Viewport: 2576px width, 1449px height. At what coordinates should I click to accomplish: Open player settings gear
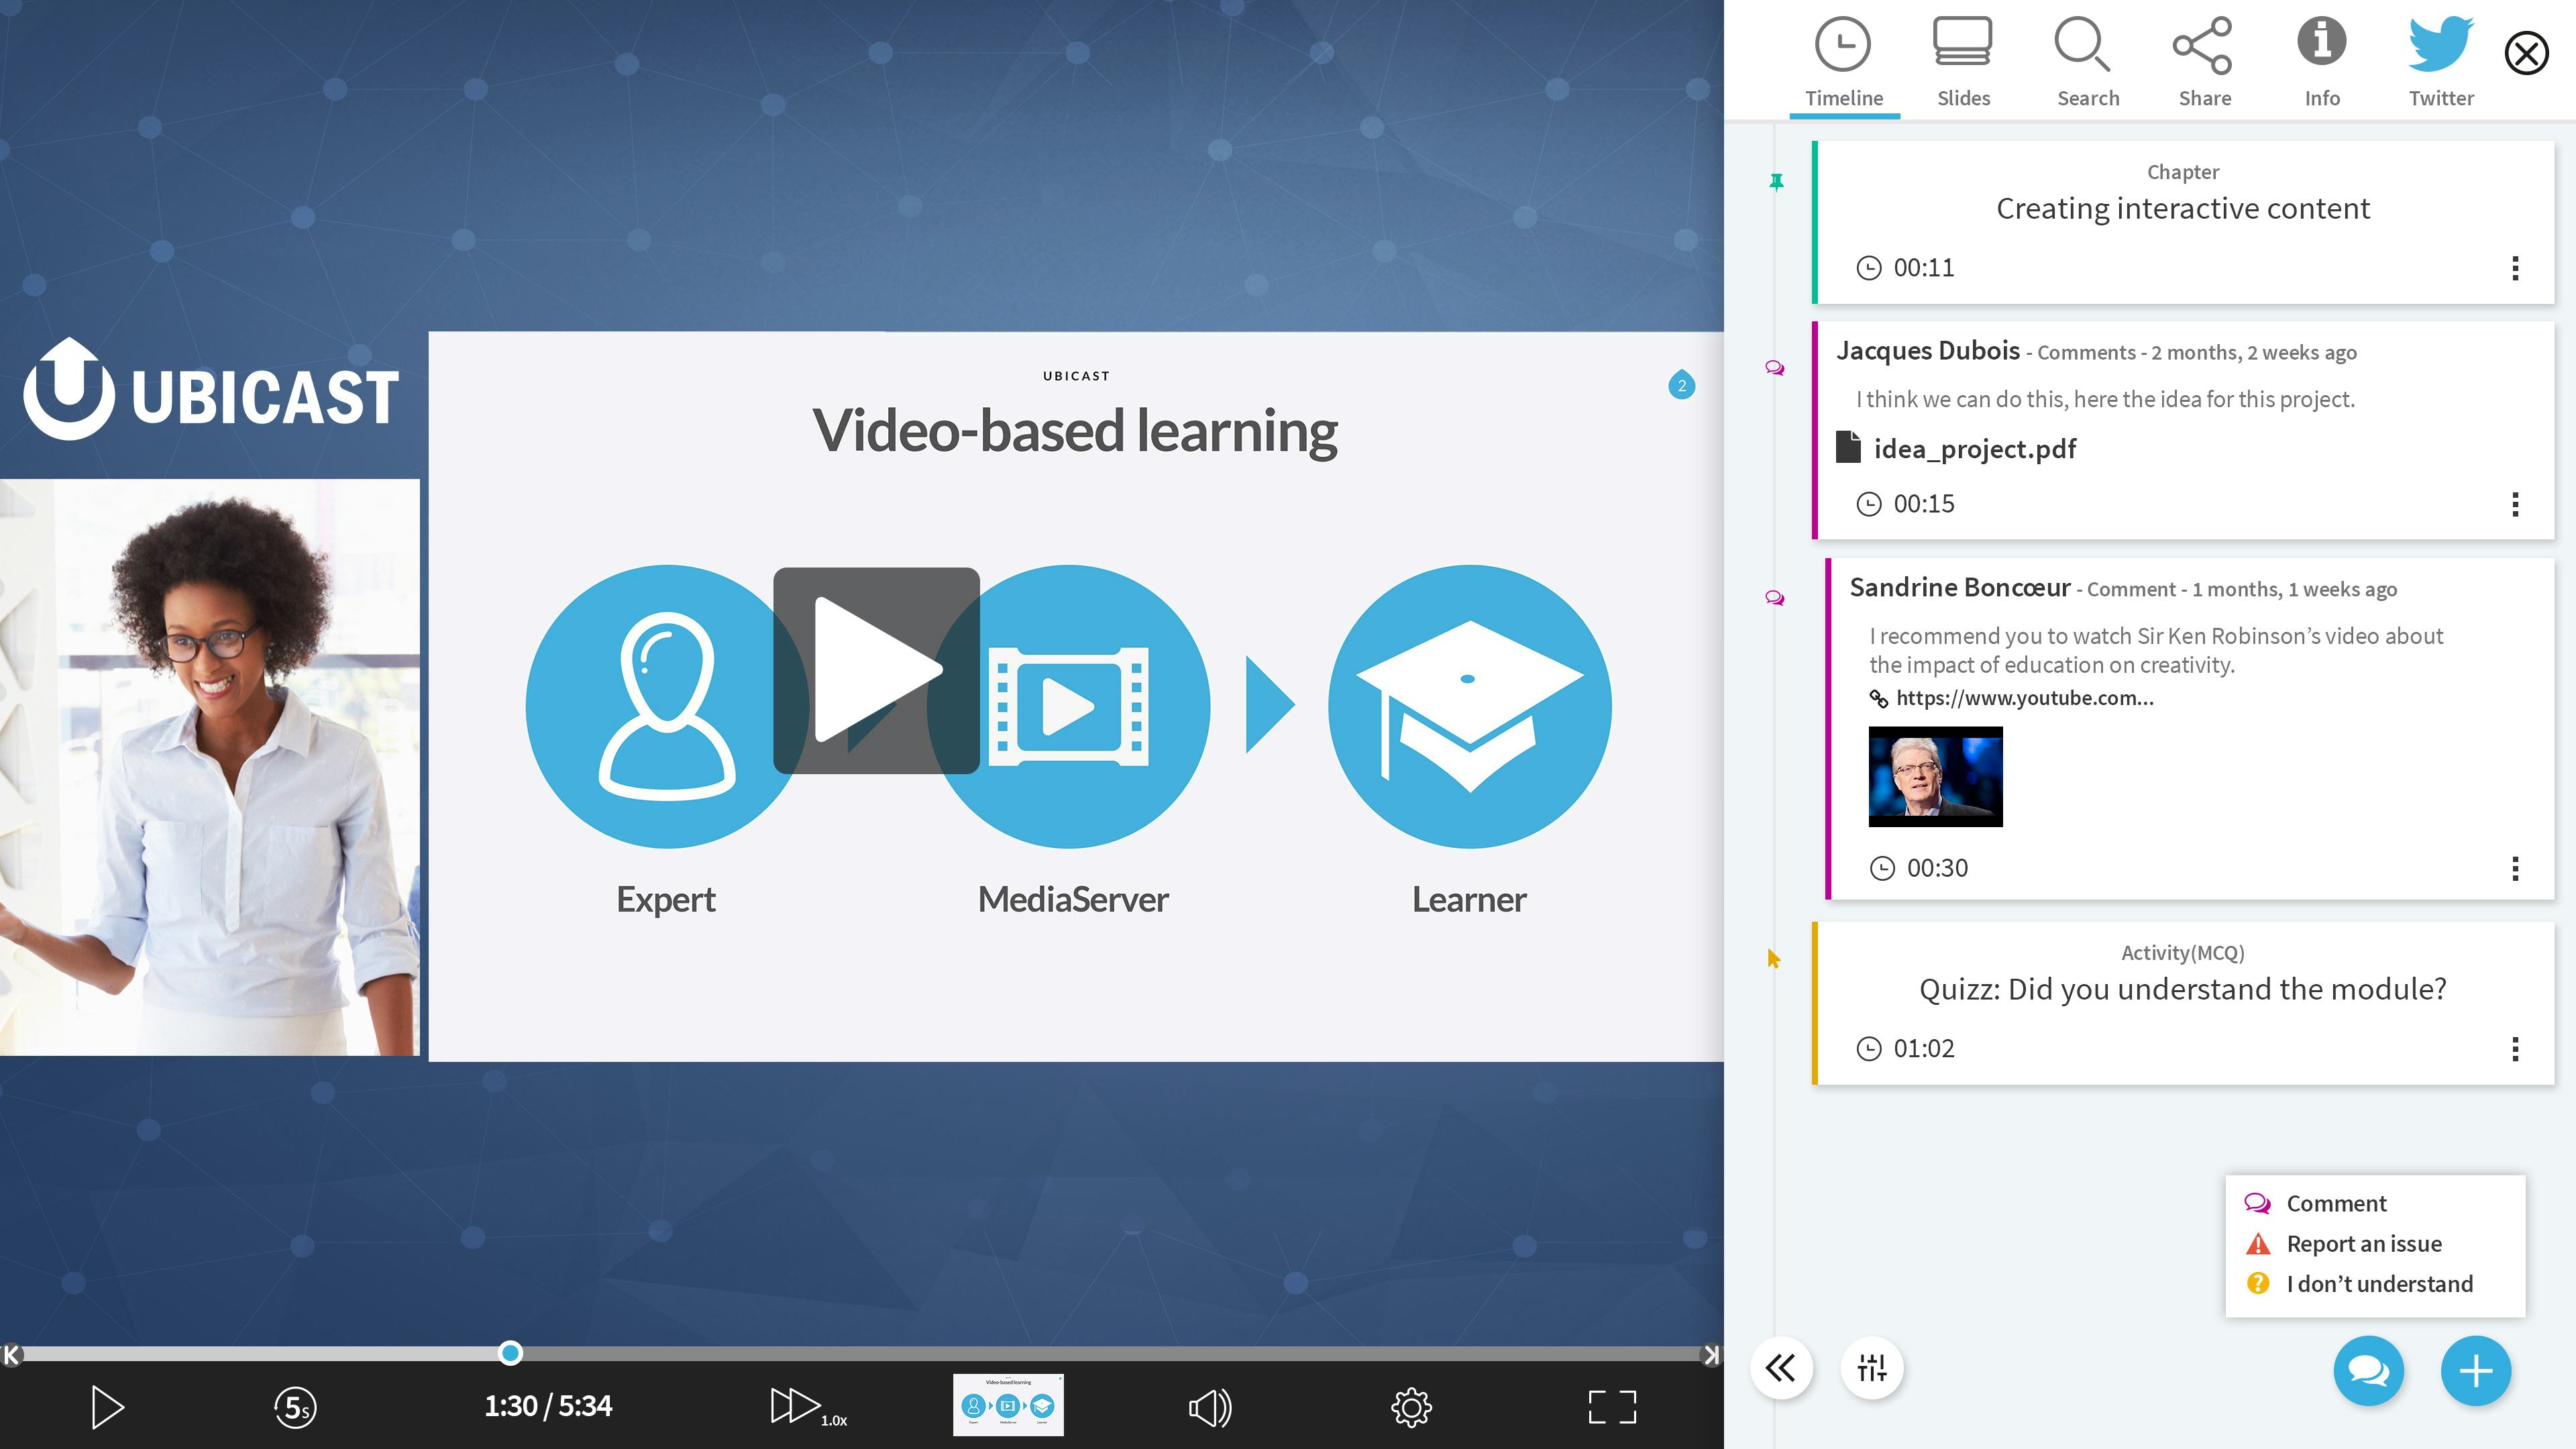[x=1410, y=1407]
